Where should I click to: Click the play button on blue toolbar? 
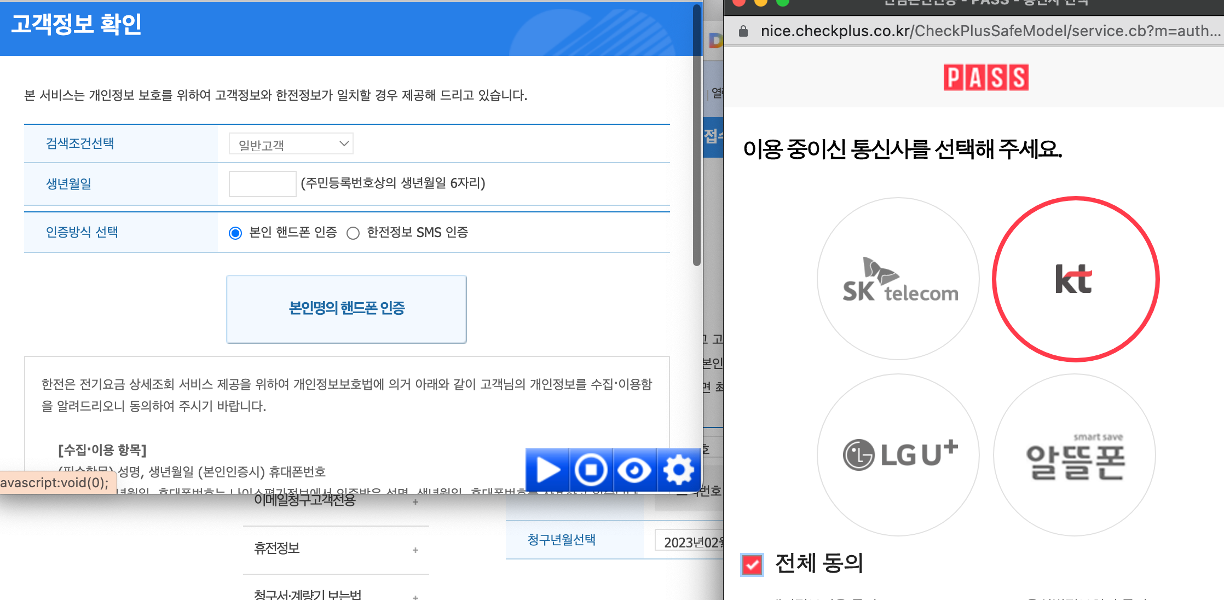548,469
